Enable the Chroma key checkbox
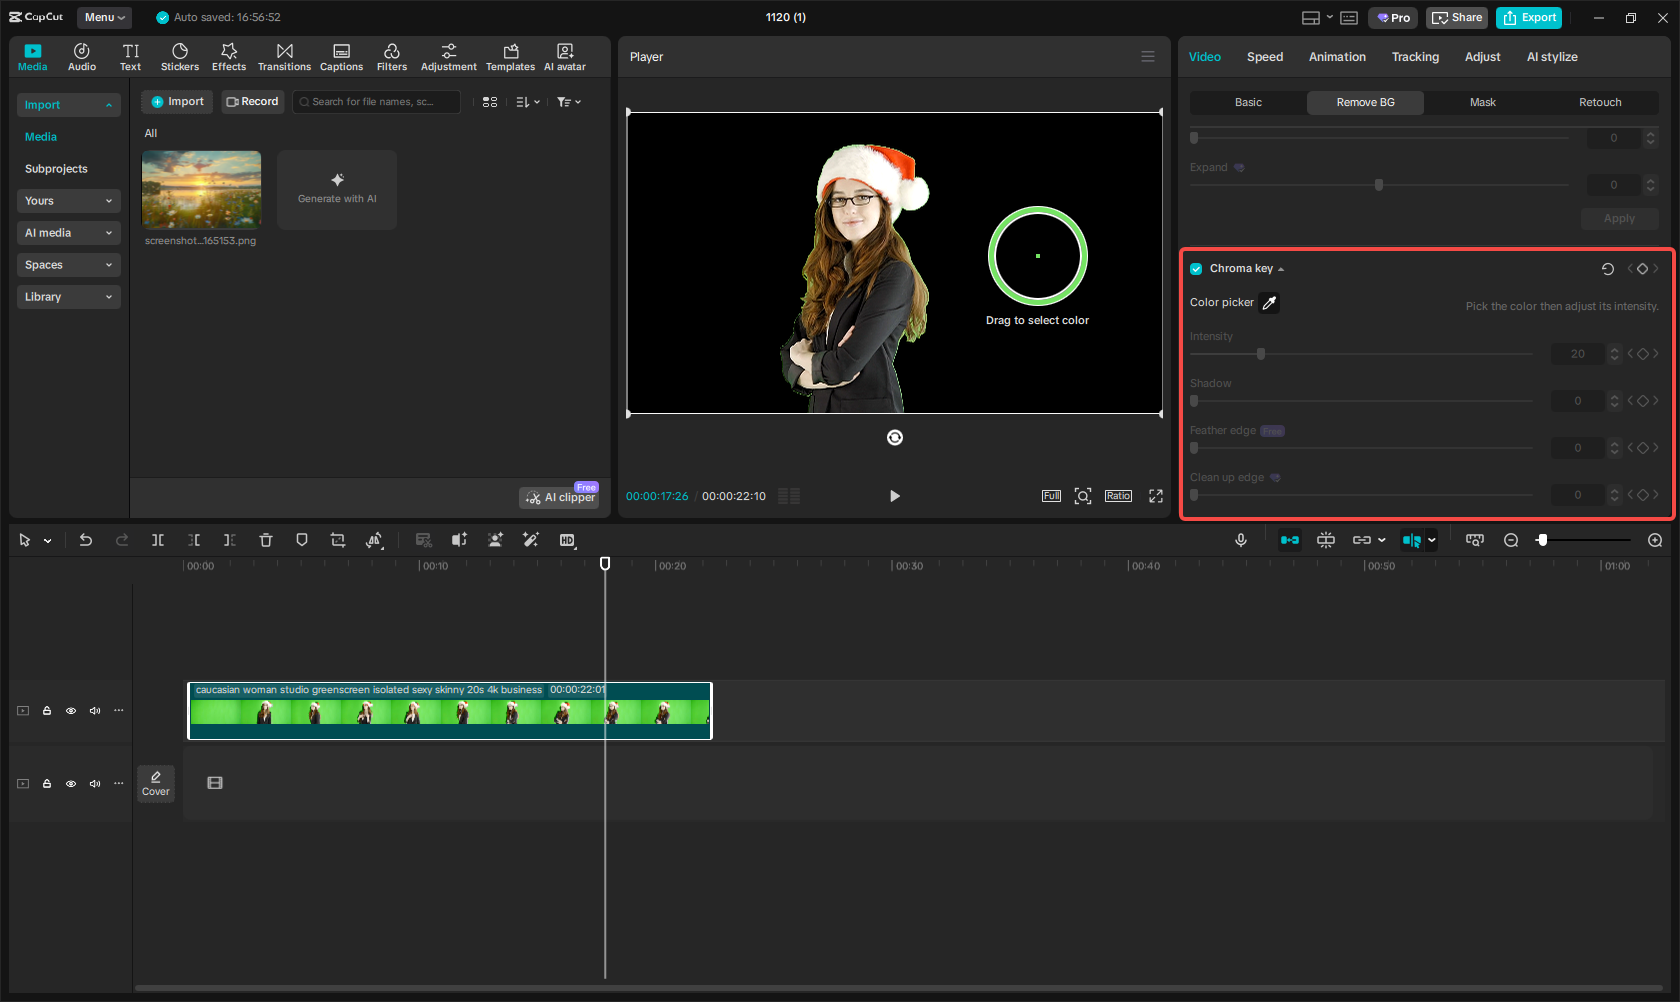Screen dimensions: 1680x1002 tap(1195, 268)
